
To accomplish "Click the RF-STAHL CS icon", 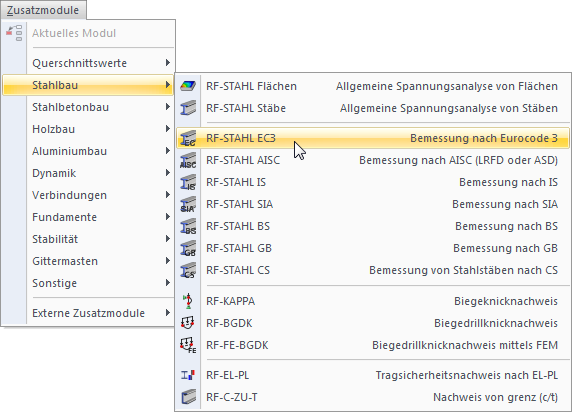I will 188,270.
